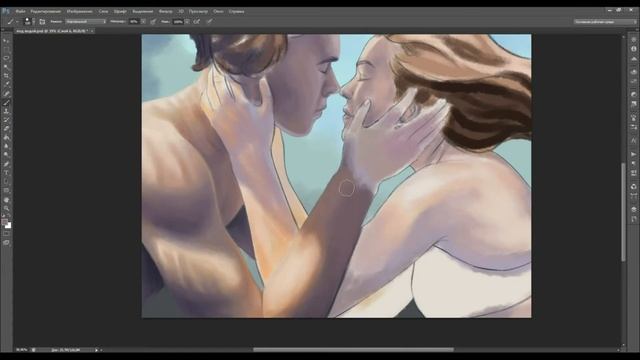Select the History Brush tool
The image size is (640, 360).
point(6,120)
